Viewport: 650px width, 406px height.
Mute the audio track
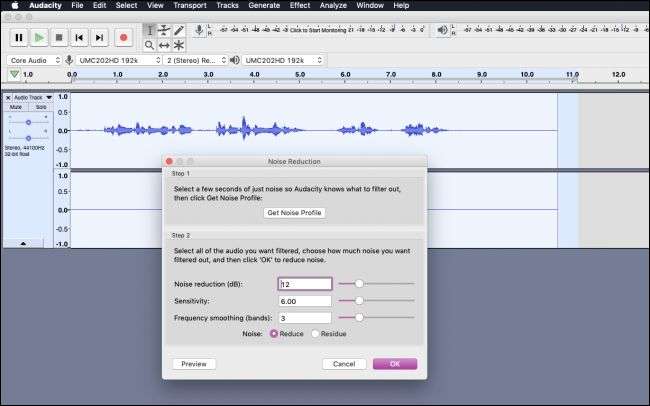click(x=15, y=106)
